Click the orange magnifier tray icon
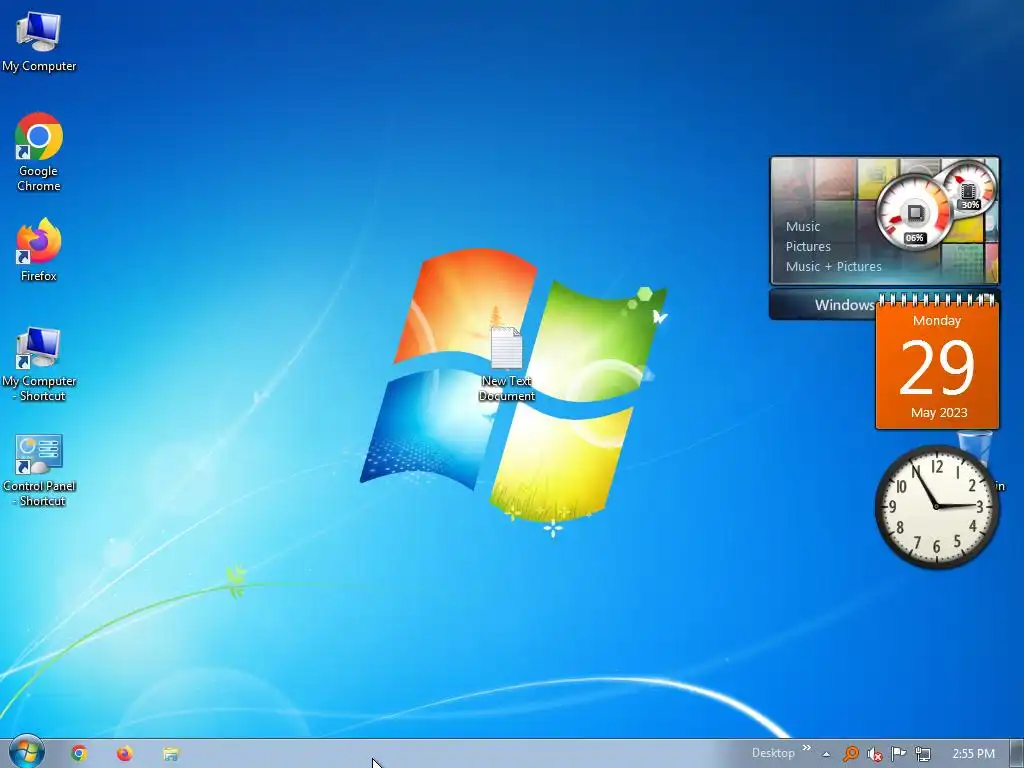 pos(850,754)
